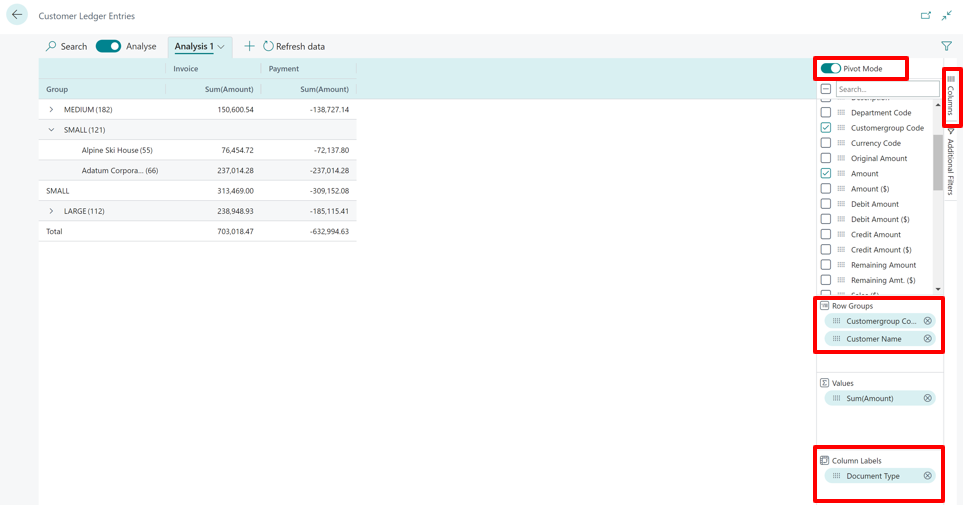Viewport: 963px width, 505px height.
Task: Open page in new window icon
Action: coord(926,15)
